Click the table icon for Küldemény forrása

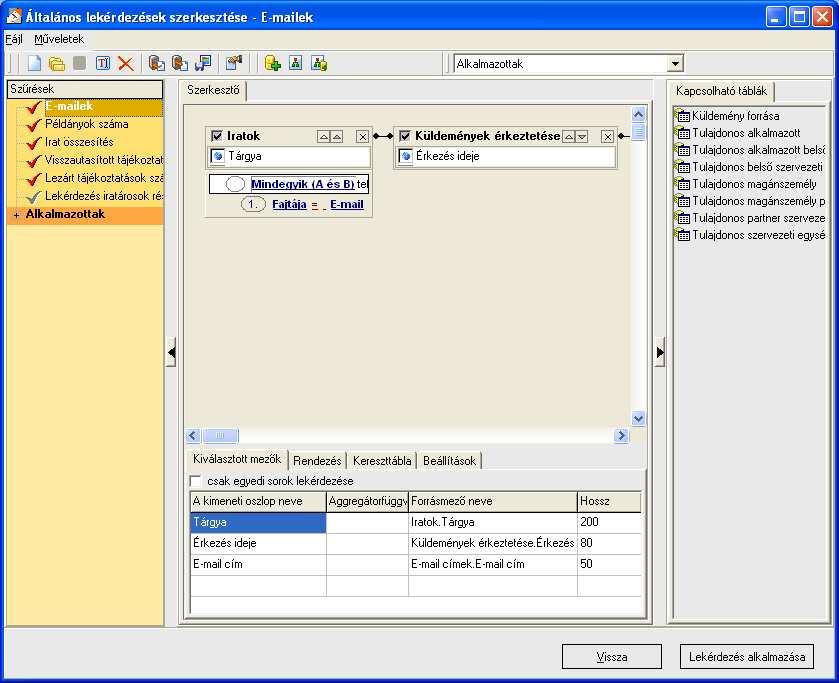pos(682,116)
